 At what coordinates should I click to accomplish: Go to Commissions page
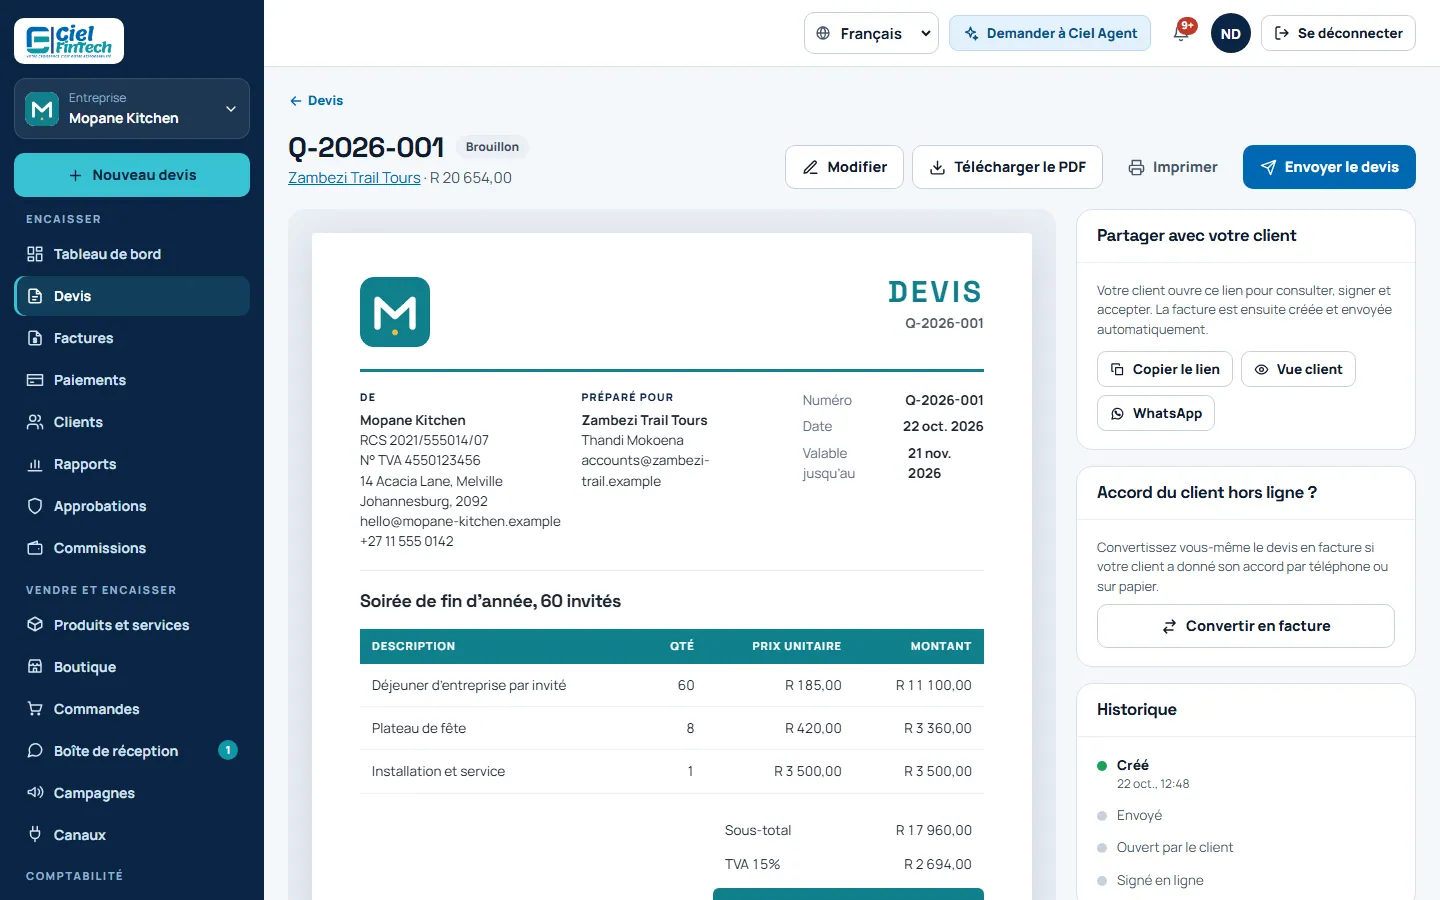(x=132, y=548)
